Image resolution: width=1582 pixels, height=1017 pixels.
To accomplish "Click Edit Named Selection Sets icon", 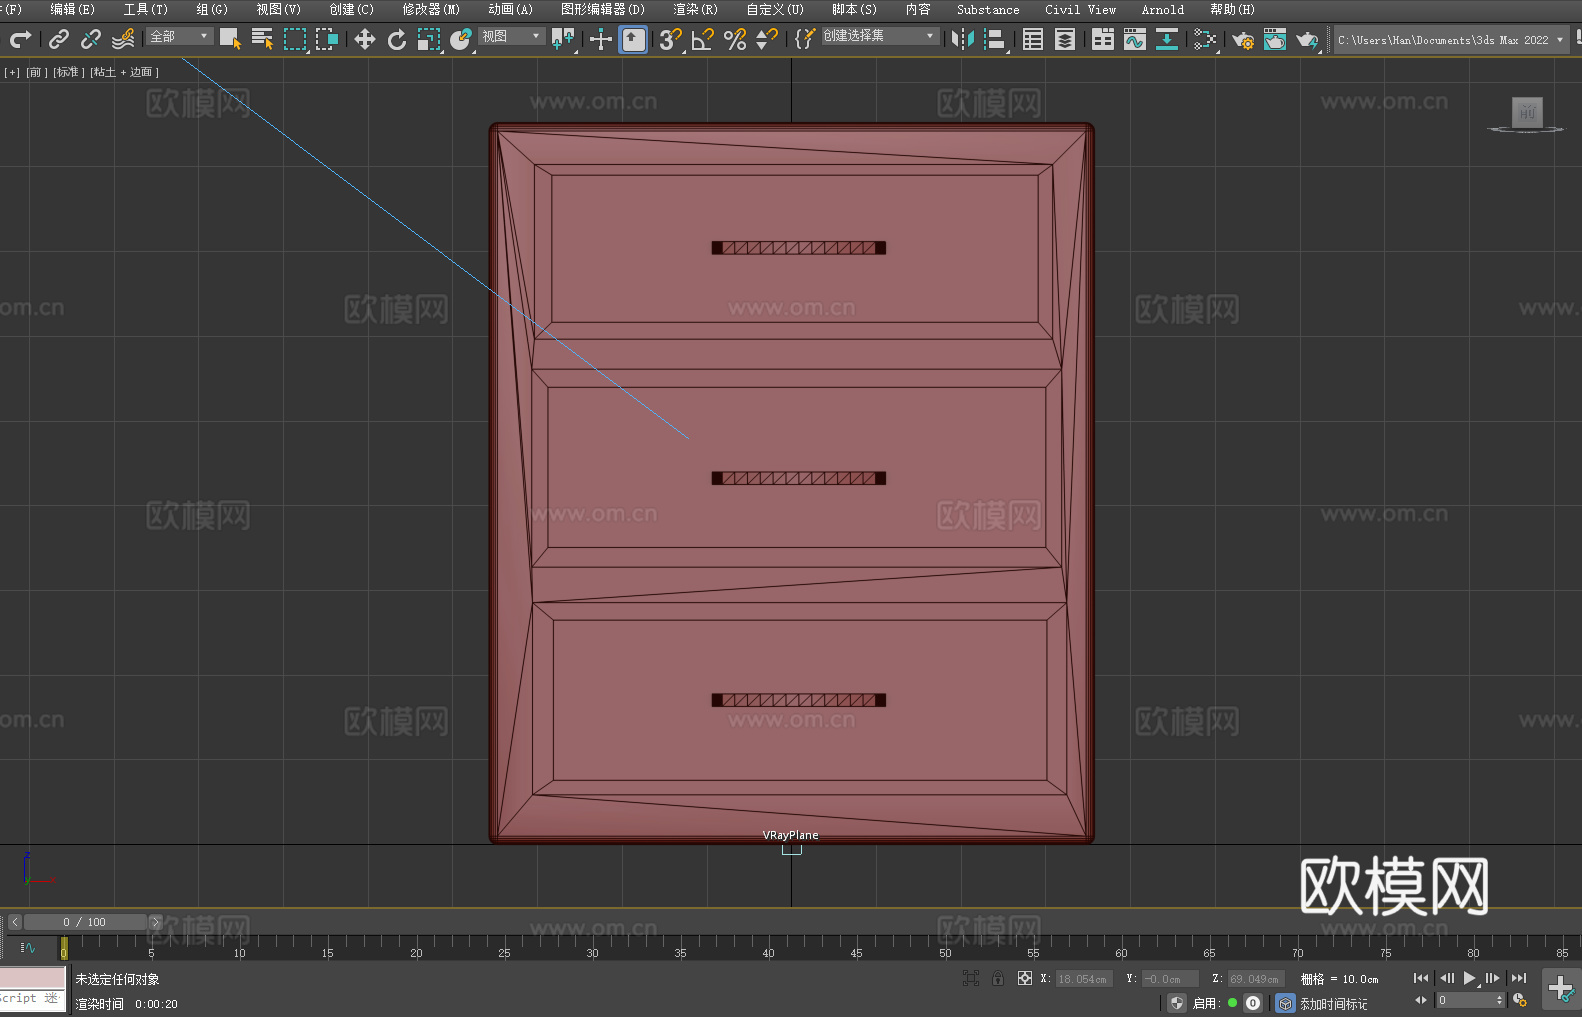I will click(805, 39).
